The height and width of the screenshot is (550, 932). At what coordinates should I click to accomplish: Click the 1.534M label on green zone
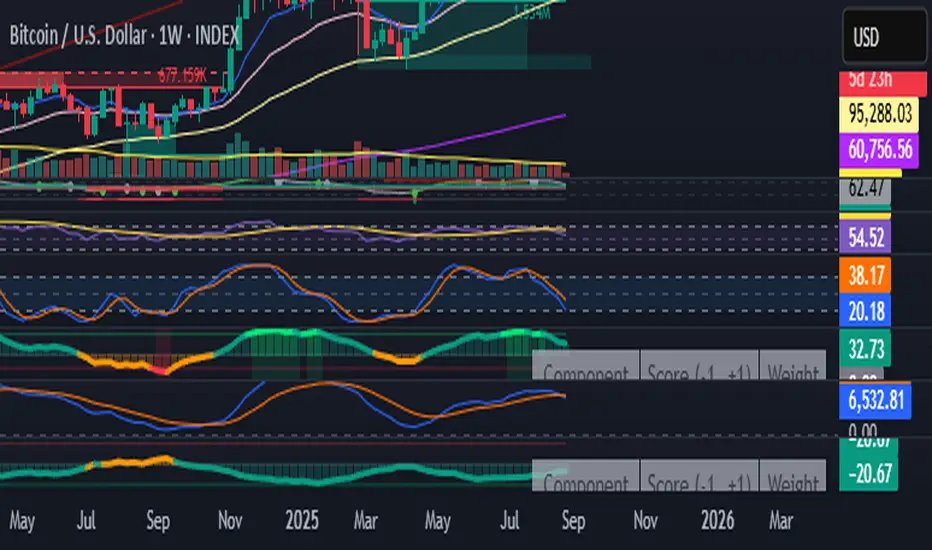529,12
